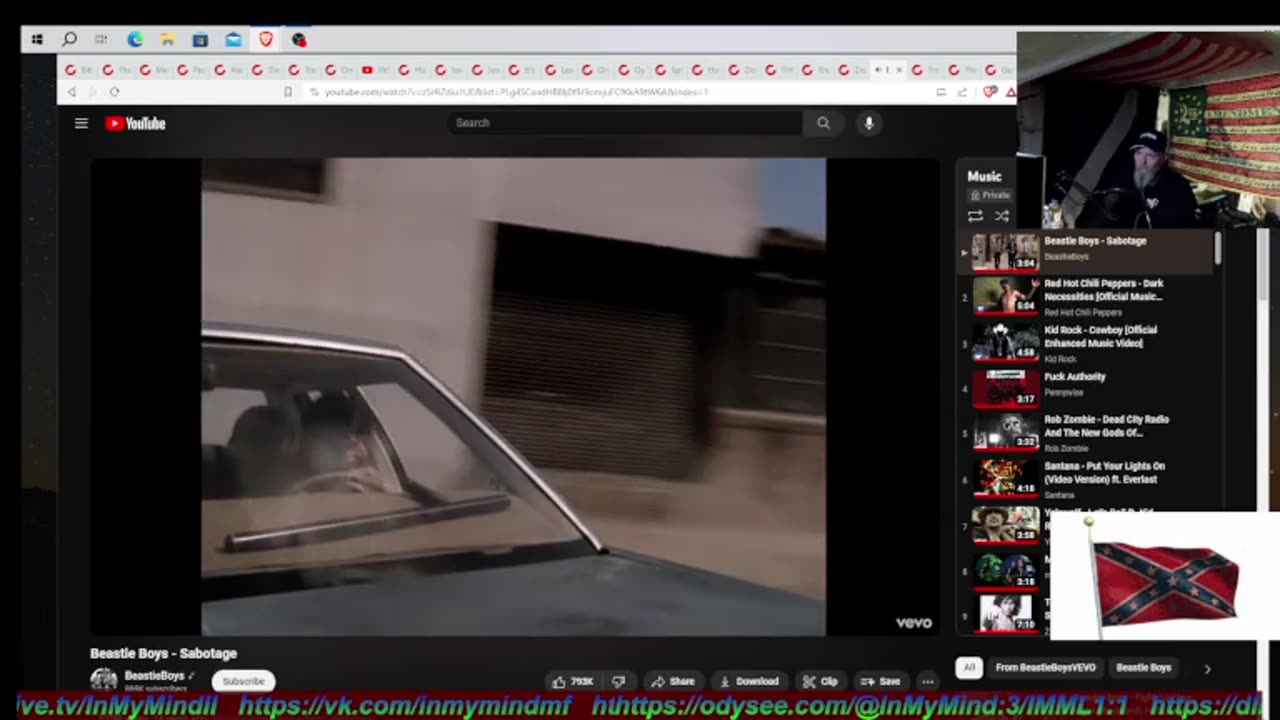Open more actions ellipsis menu

[x=928, y=681]
